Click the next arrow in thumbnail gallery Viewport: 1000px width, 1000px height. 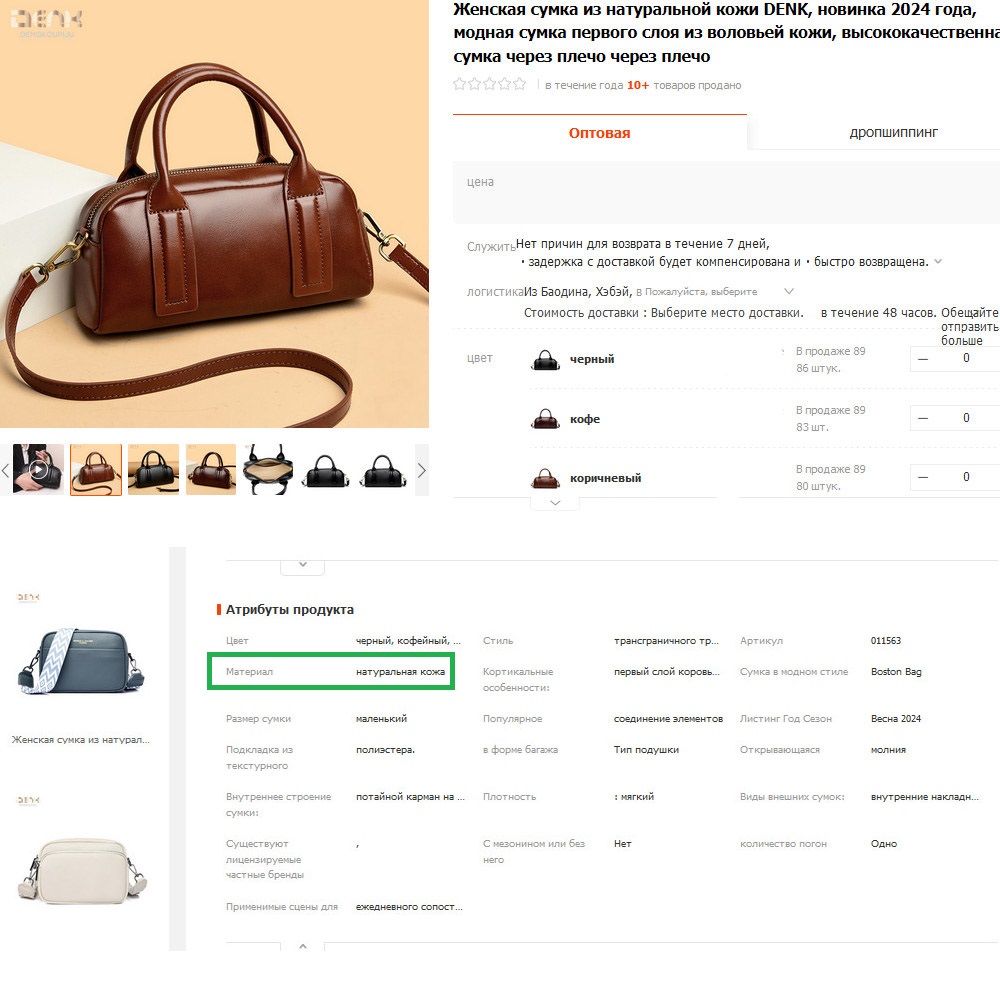click(421, 470)
